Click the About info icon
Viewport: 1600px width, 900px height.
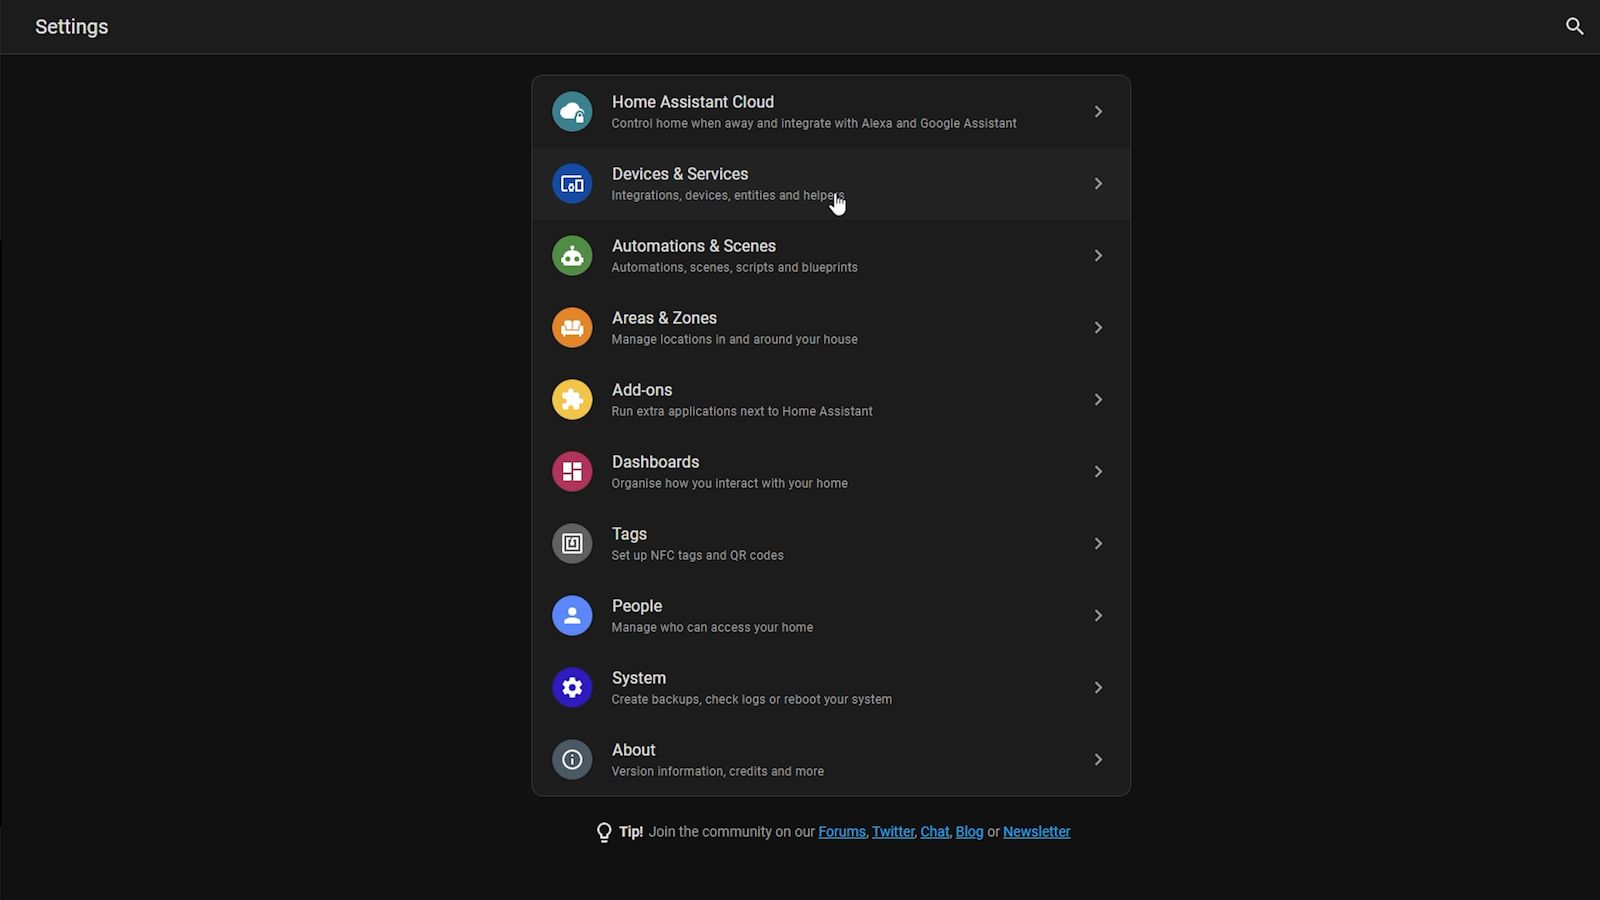572,760
